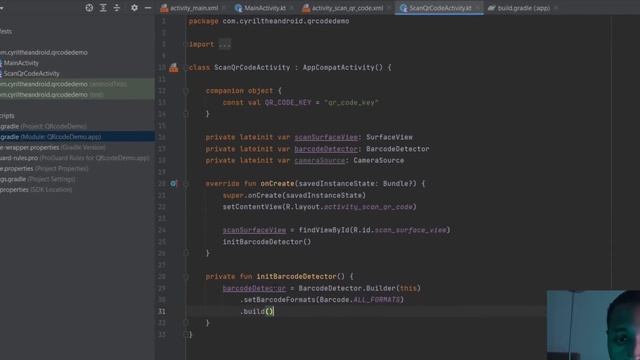Open gradle-wrapper.properties (Gradle Version) file

pos(53,147)
